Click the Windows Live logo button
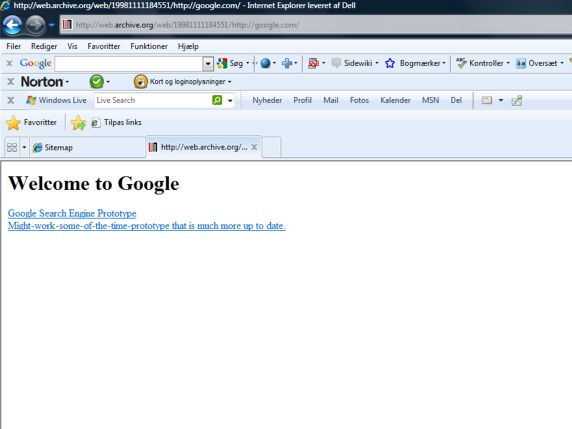The image size is (572, 429). click(56, 100)
